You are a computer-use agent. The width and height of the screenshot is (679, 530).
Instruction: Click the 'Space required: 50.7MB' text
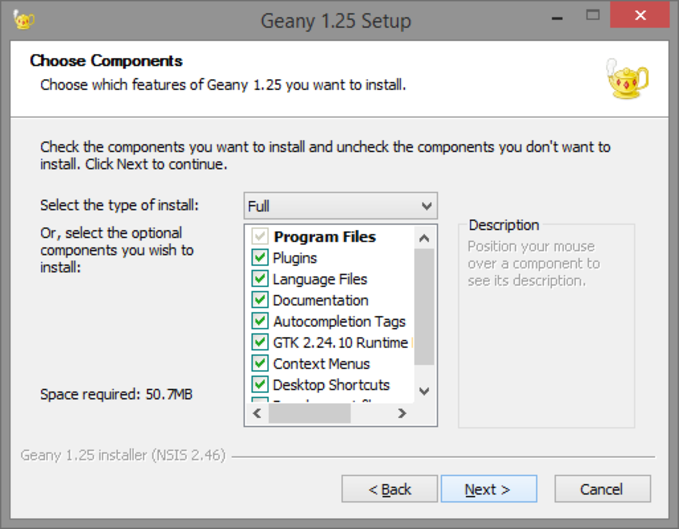point(116,394)
